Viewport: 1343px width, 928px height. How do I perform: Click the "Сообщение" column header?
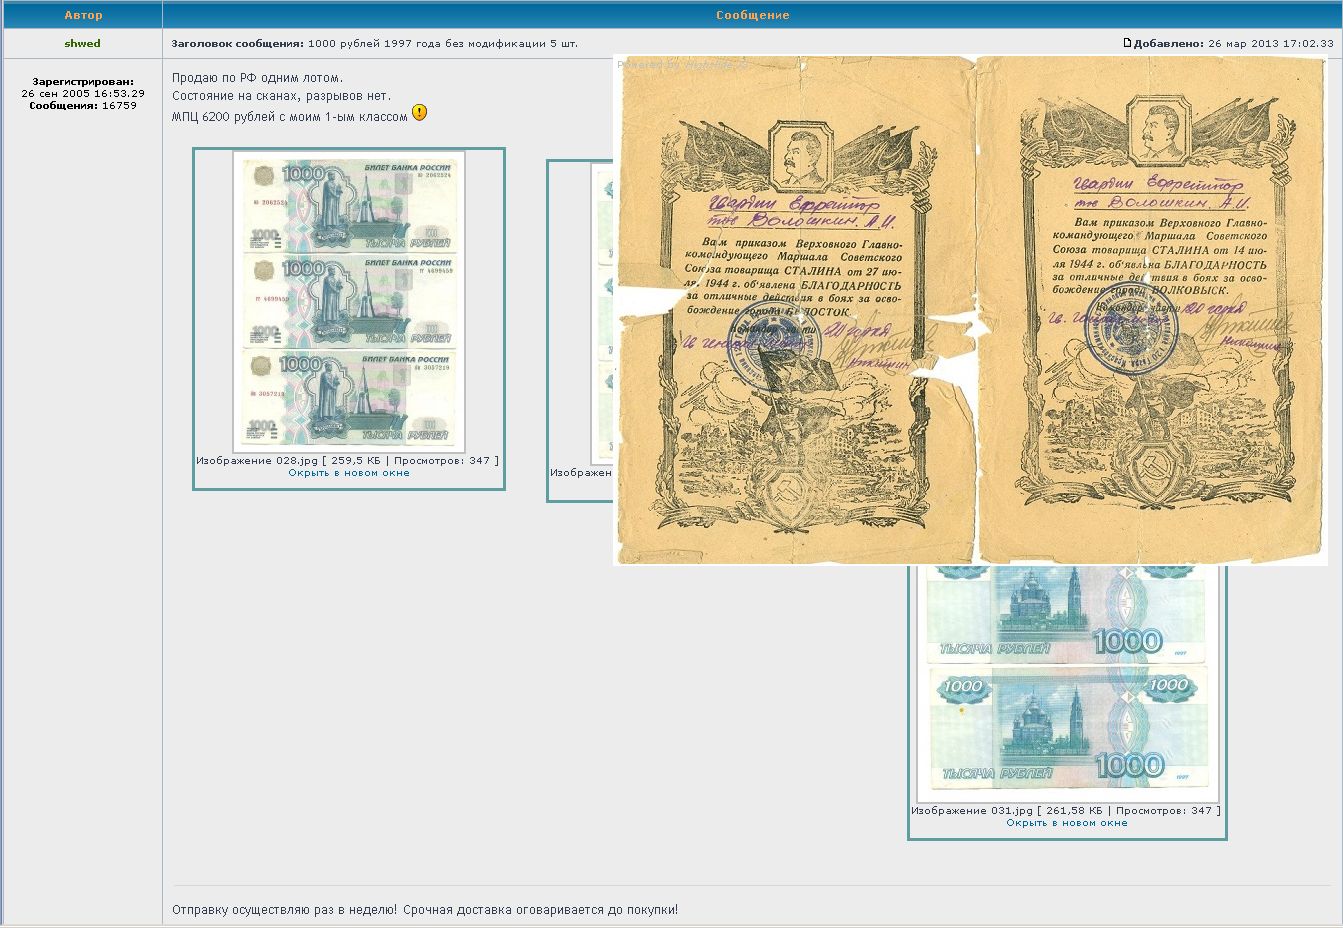(x=752, y=15)
